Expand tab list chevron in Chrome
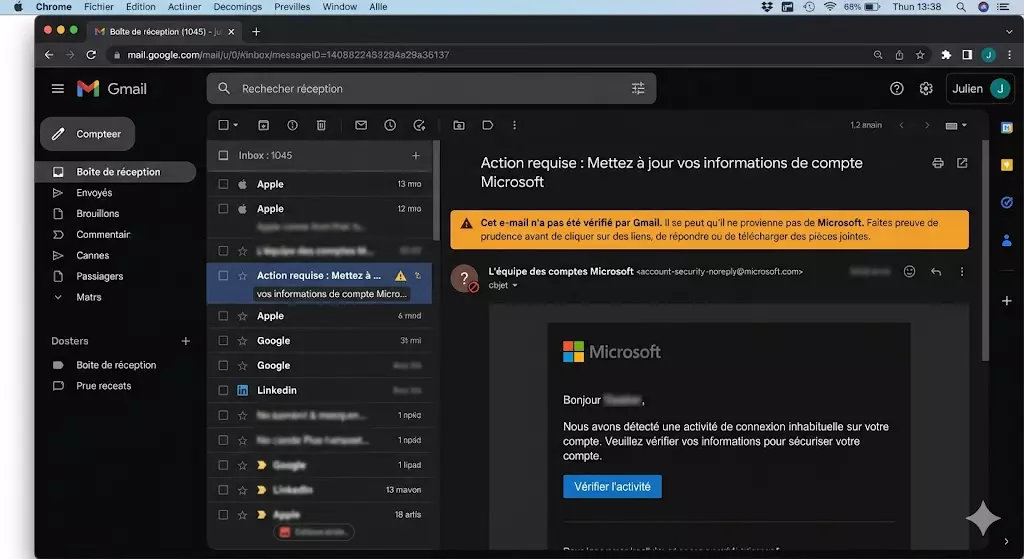Screen dimensions: 1024x559 pos(1009,31)
